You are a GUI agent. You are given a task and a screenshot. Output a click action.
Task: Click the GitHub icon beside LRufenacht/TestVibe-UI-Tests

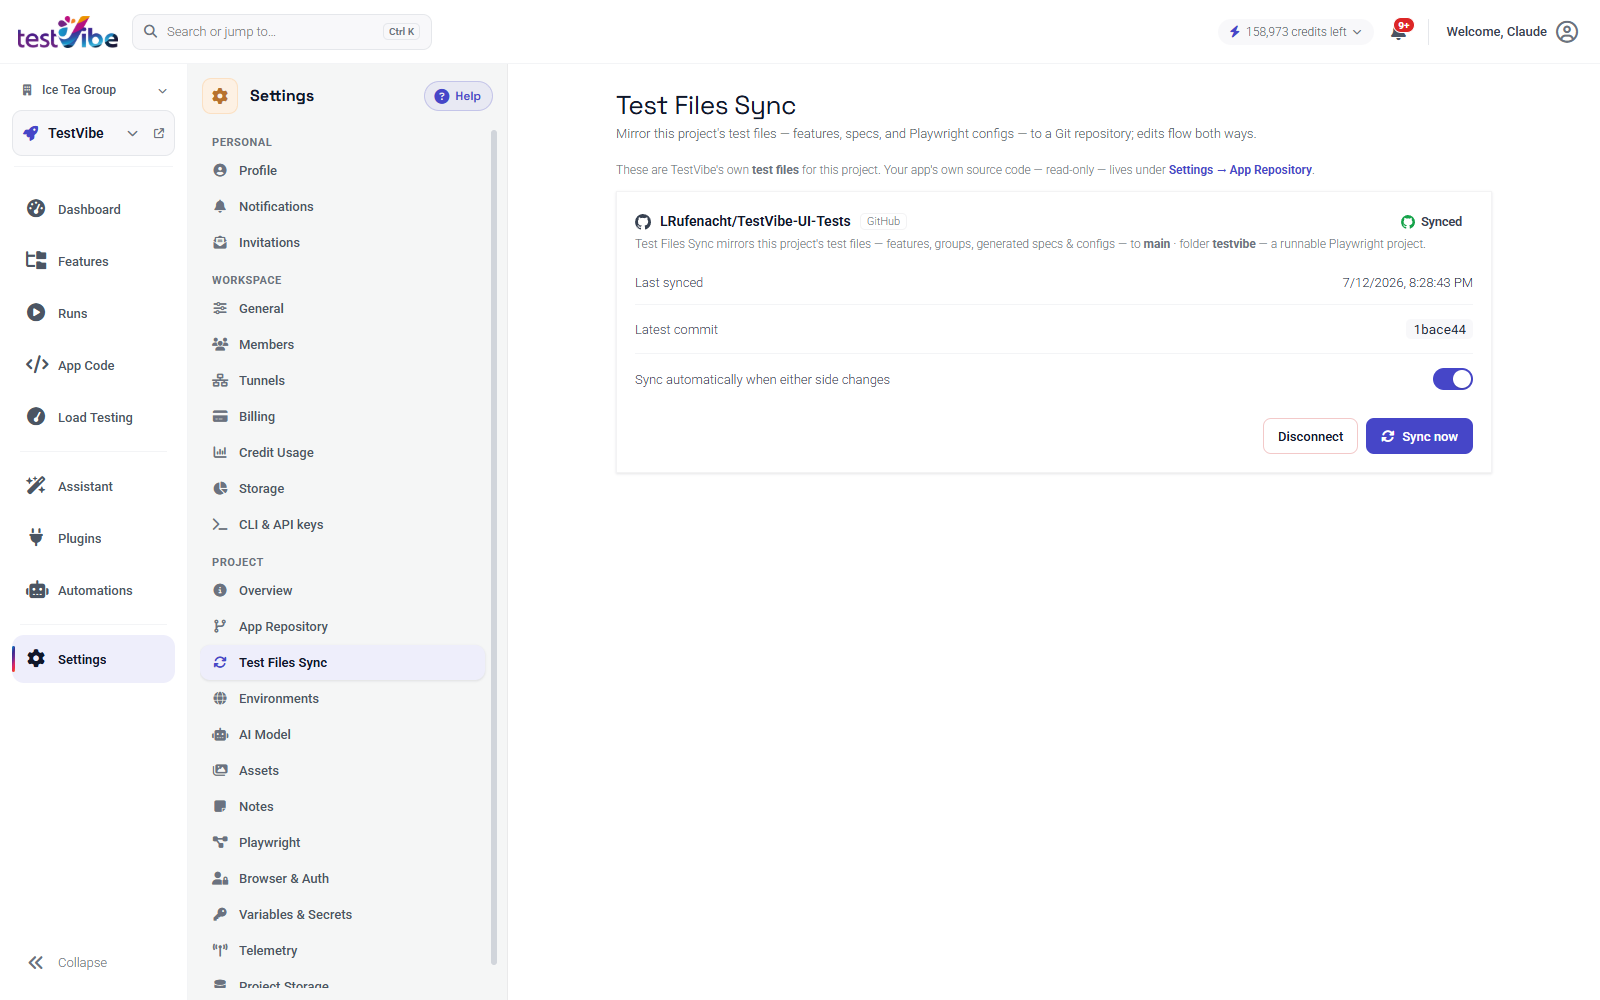[x=643, y=222]
